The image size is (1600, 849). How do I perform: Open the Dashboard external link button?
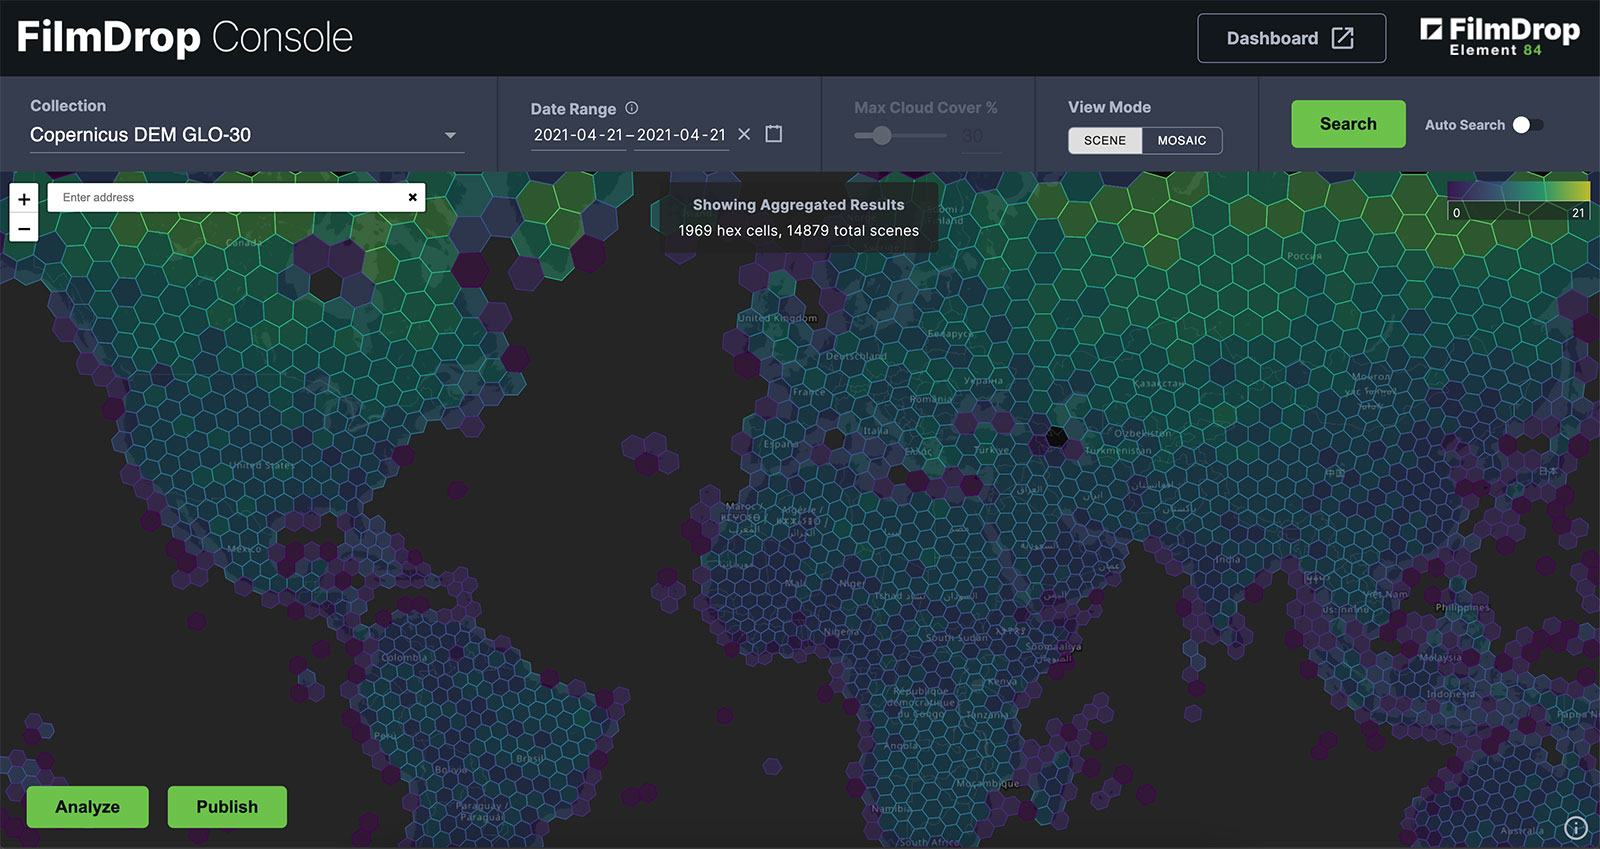click(1291, 38)
